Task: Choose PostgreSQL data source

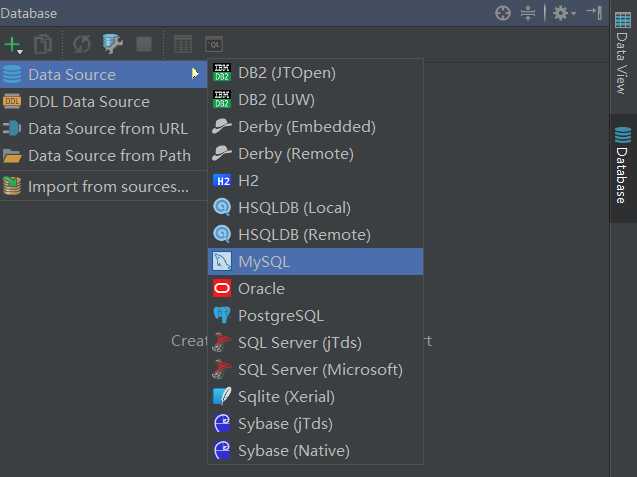Action: coord(315,316)
